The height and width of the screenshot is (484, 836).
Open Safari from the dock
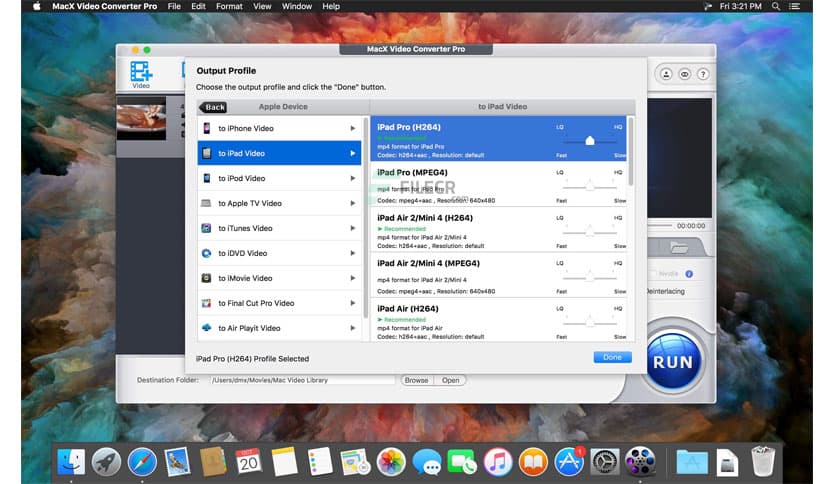pos(142,462)
